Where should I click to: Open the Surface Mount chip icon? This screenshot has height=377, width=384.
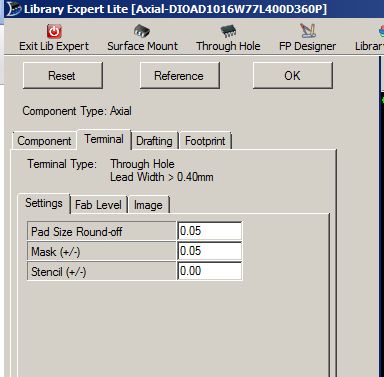[x=142, y=31]
